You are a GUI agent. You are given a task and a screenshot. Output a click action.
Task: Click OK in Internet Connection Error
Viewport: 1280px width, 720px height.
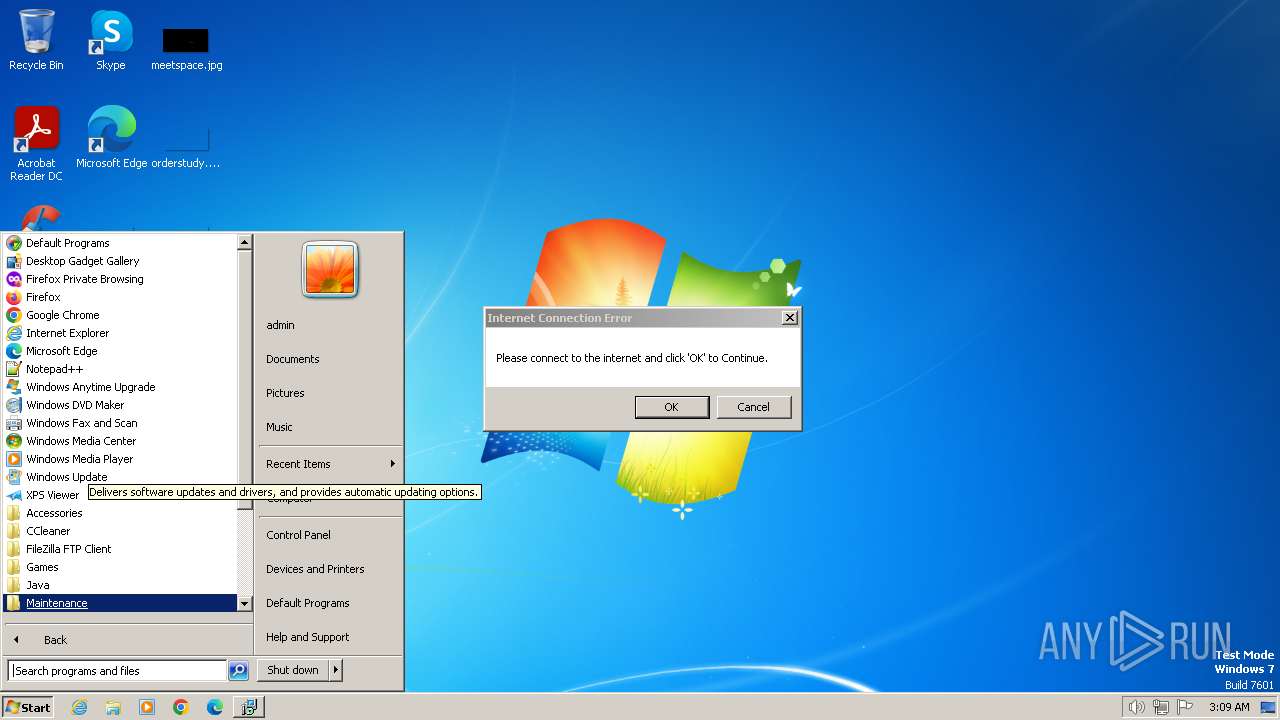pos(671,407)
